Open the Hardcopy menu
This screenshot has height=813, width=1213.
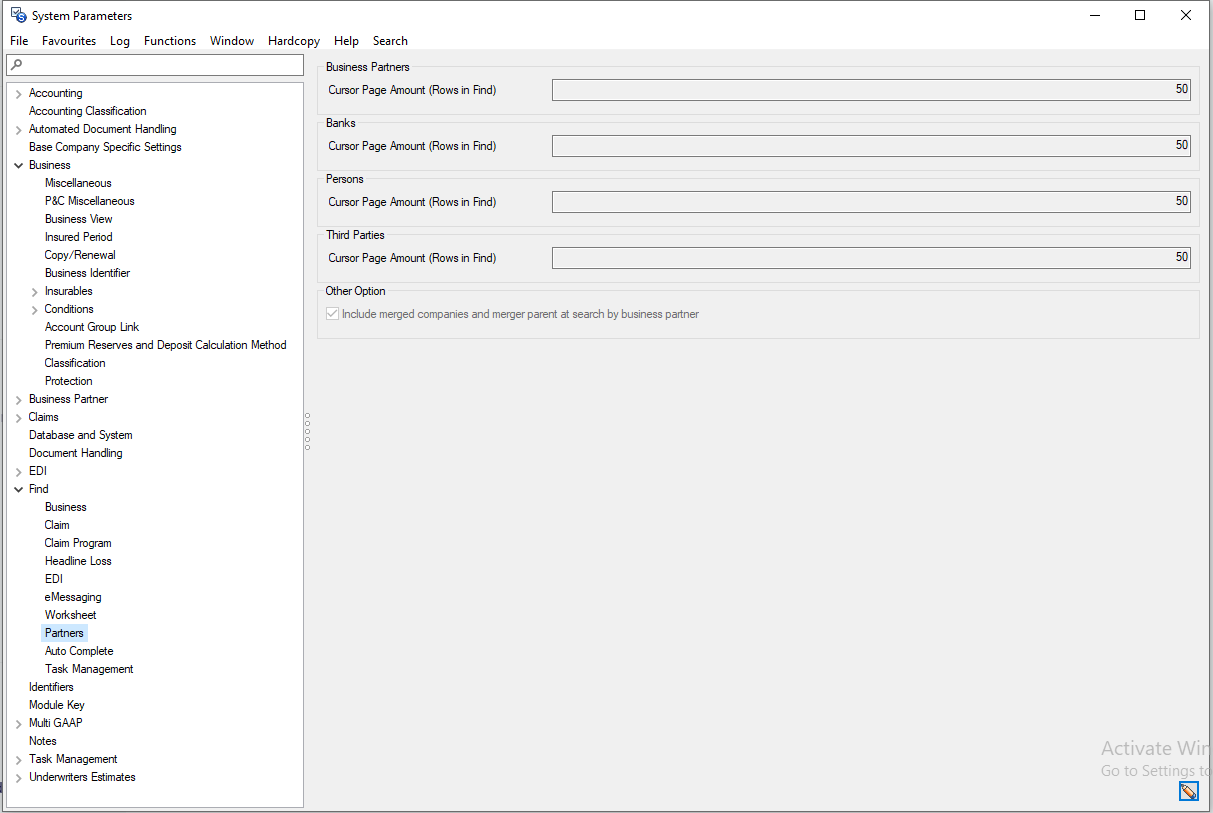click(294, 41)
